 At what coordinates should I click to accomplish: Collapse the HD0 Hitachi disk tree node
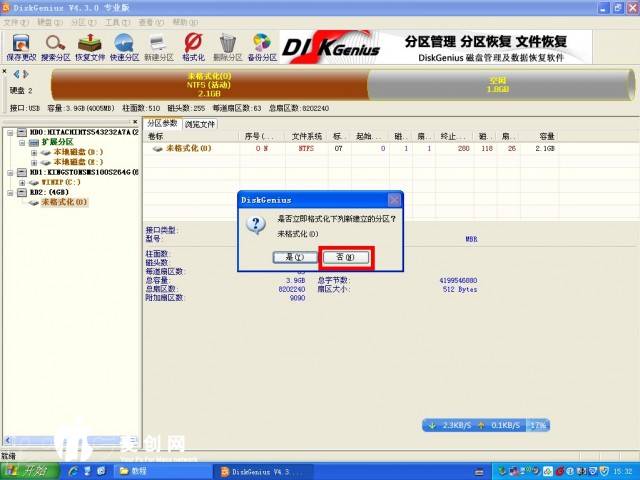9,132
